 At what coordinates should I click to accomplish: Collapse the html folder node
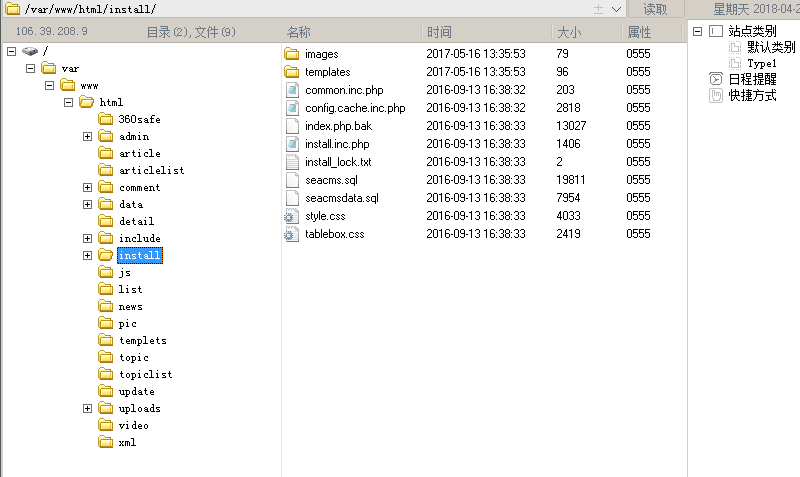pyautogui.click(x=68, y=102)
